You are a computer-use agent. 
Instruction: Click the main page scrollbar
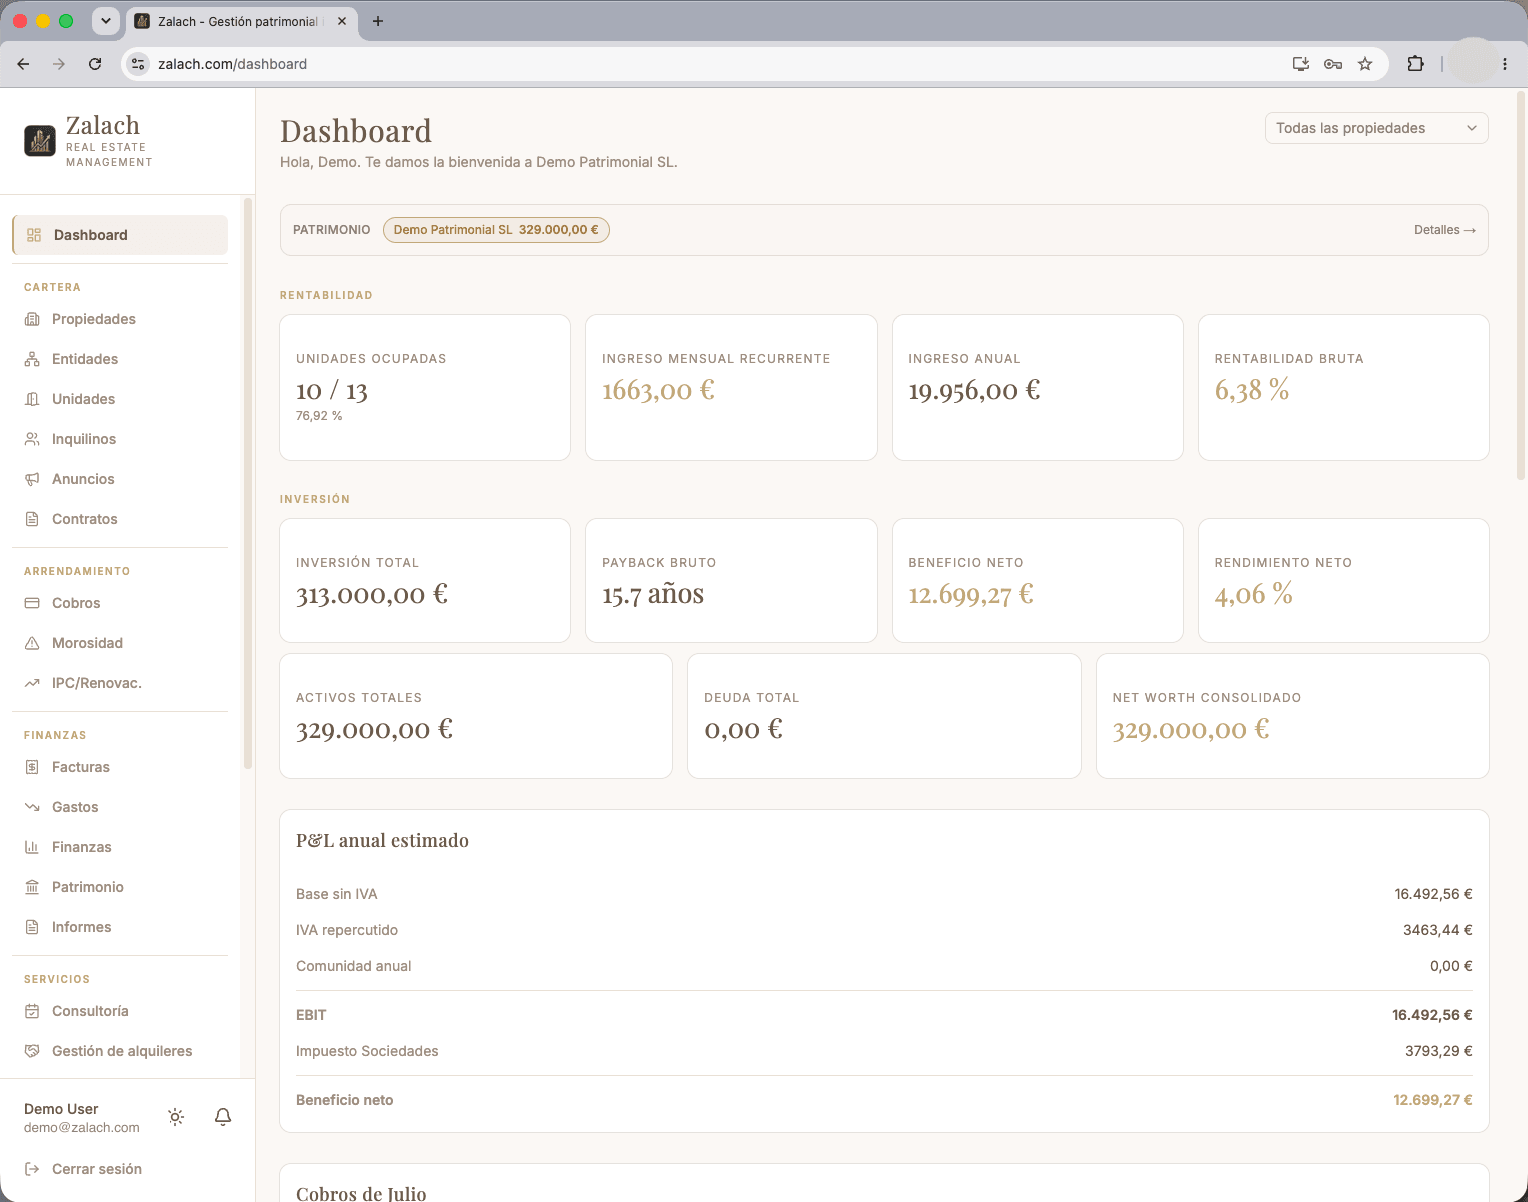coord(1521,287)
